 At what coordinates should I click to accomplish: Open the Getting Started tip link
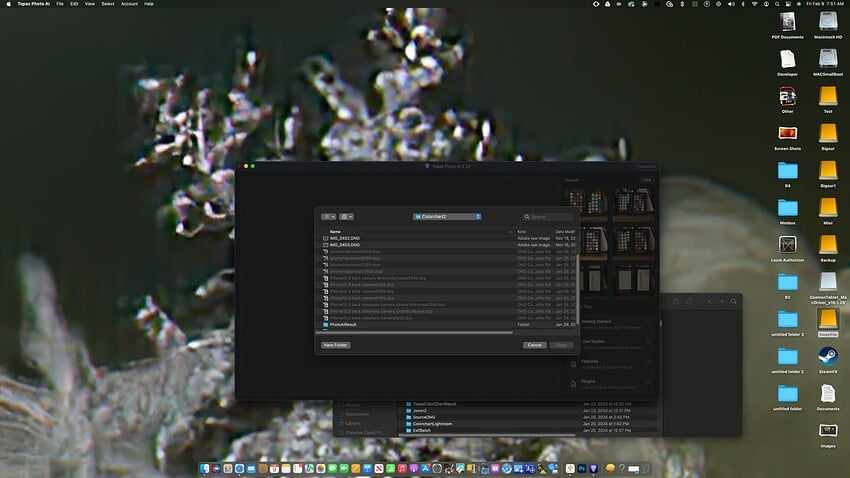[596, 321]
